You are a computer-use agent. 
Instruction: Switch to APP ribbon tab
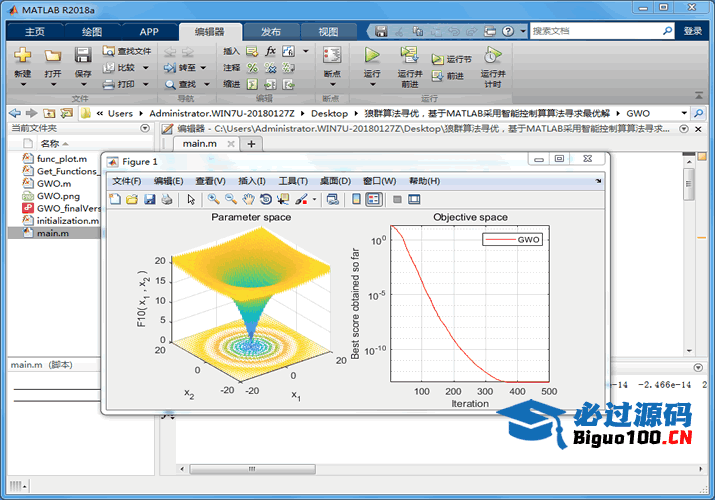coord(149,31)
